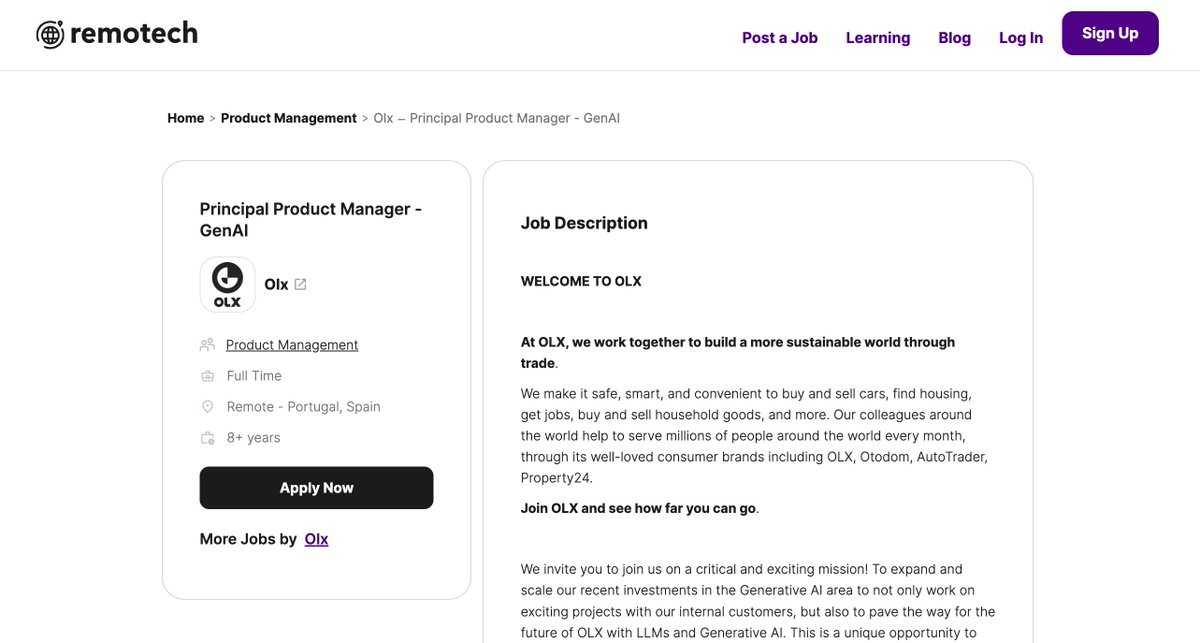
Task: Click the Full Time text
Action: (254, 376)
